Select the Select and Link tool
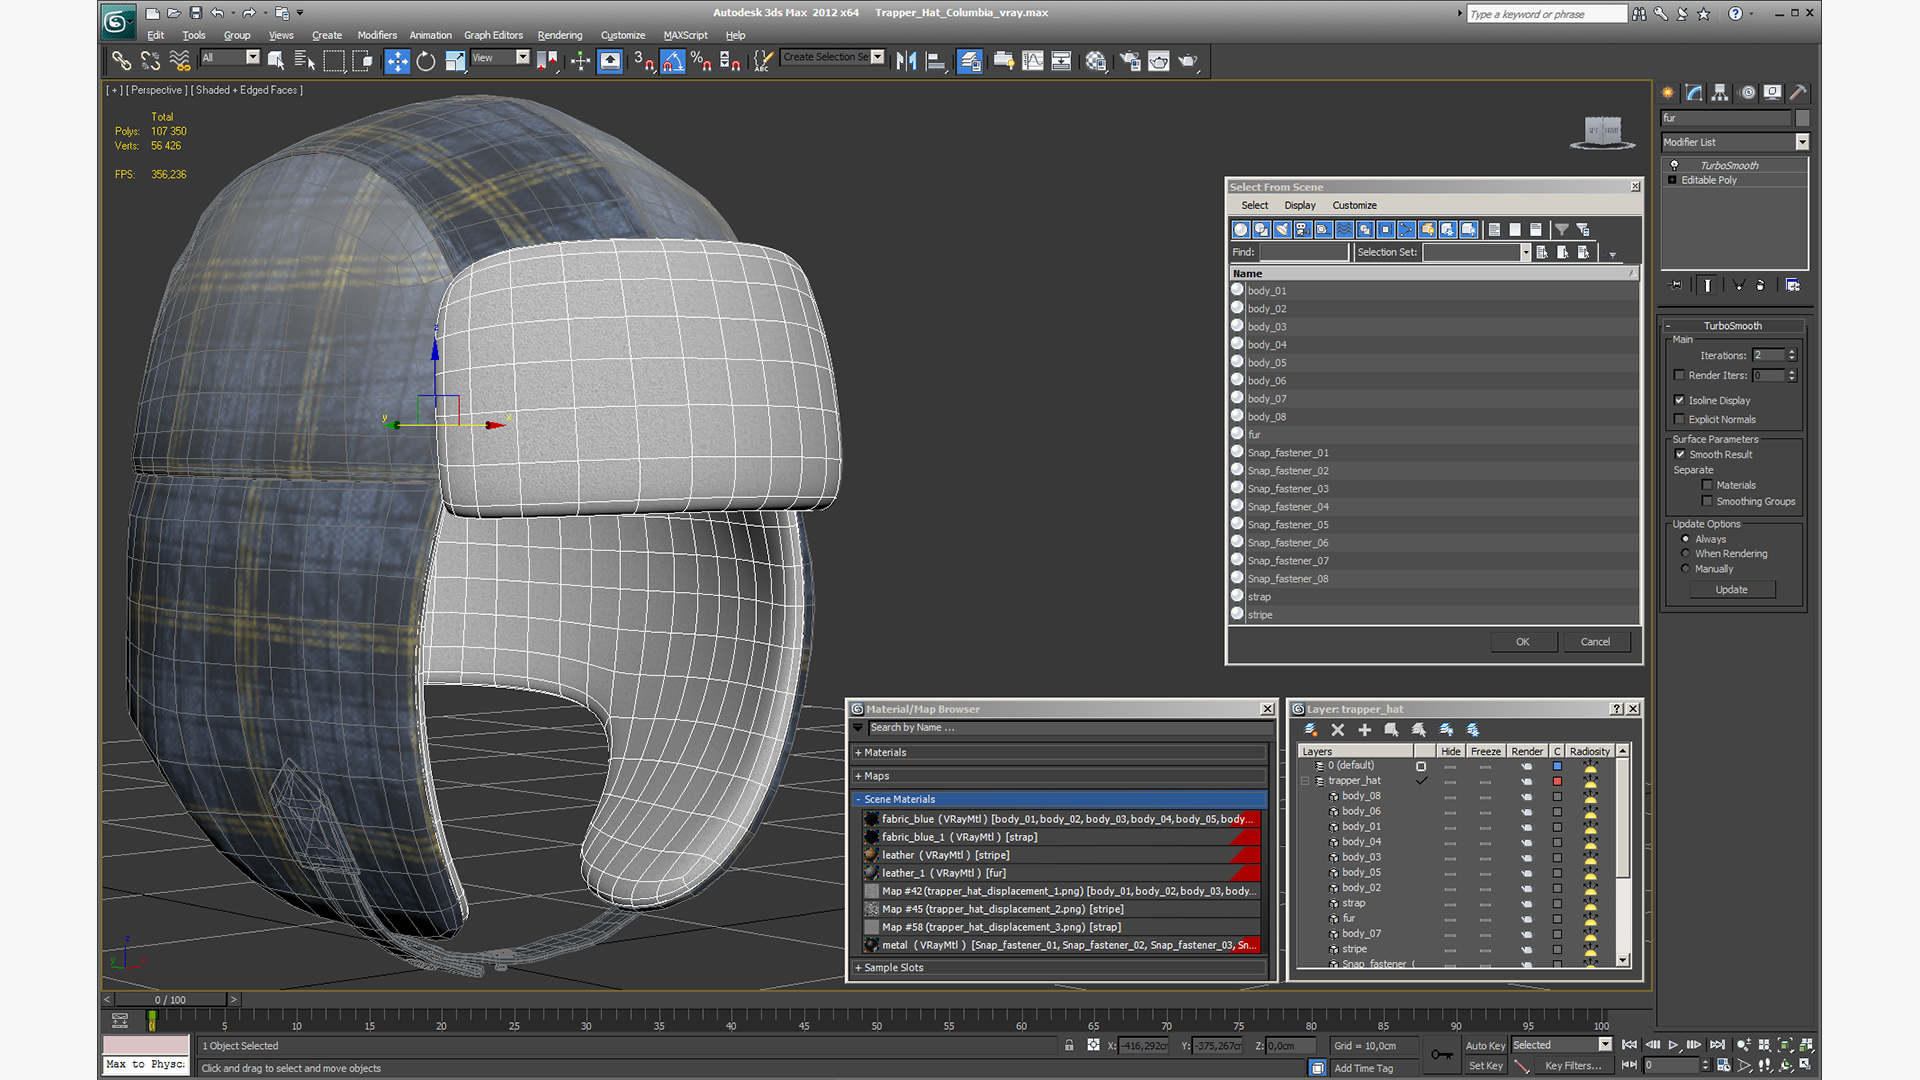1920x1080 pixels. (x=121, y=61)
